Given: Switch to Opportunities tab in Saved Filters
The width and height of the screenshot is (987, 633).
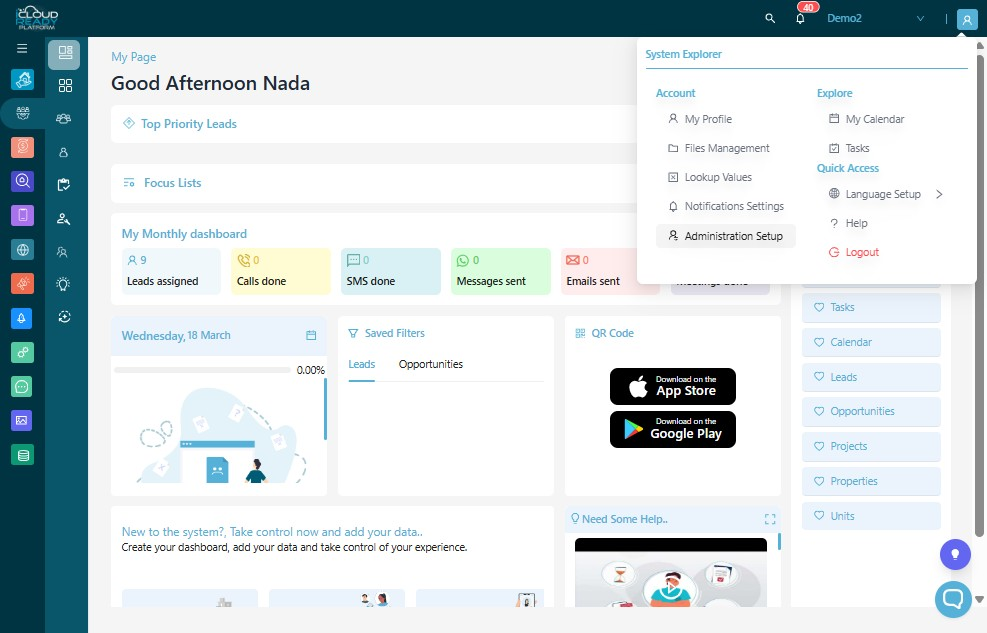Looking at the screenshot, I should click(x=431, y=364).
